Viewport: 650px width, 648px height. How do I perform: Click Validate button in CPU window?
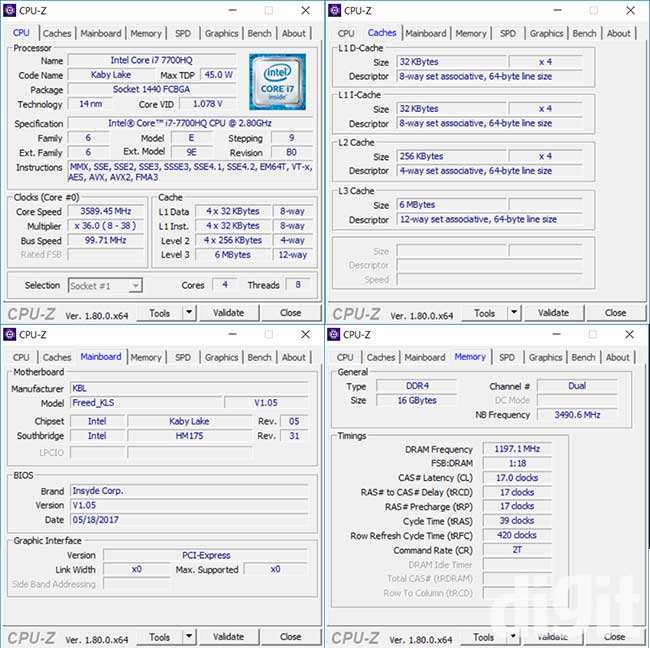[x=228, y=313]
